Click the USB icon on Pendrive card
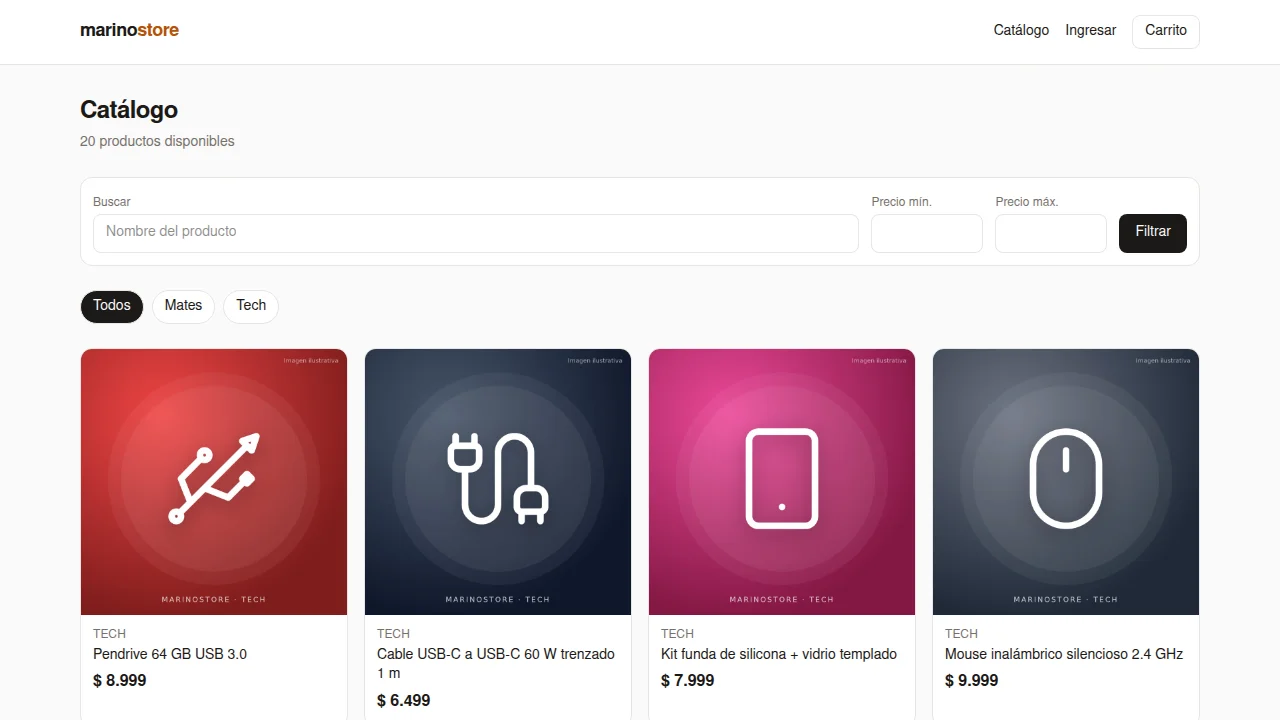This screenshot has height=720, width=1280. click(x=214, y=478)
